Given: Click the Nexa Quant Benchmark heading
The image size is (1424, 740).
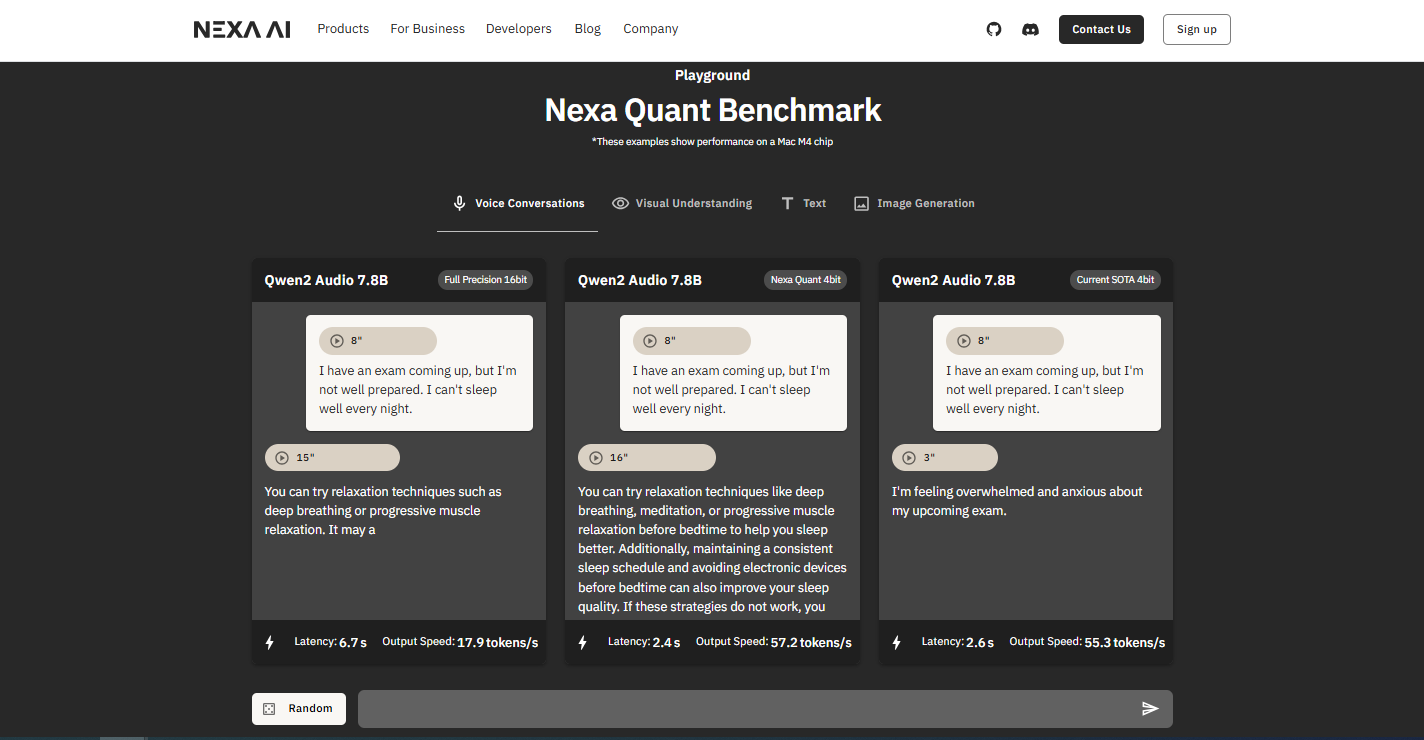Looking at the screenshot, I should [x=713, y=110].
